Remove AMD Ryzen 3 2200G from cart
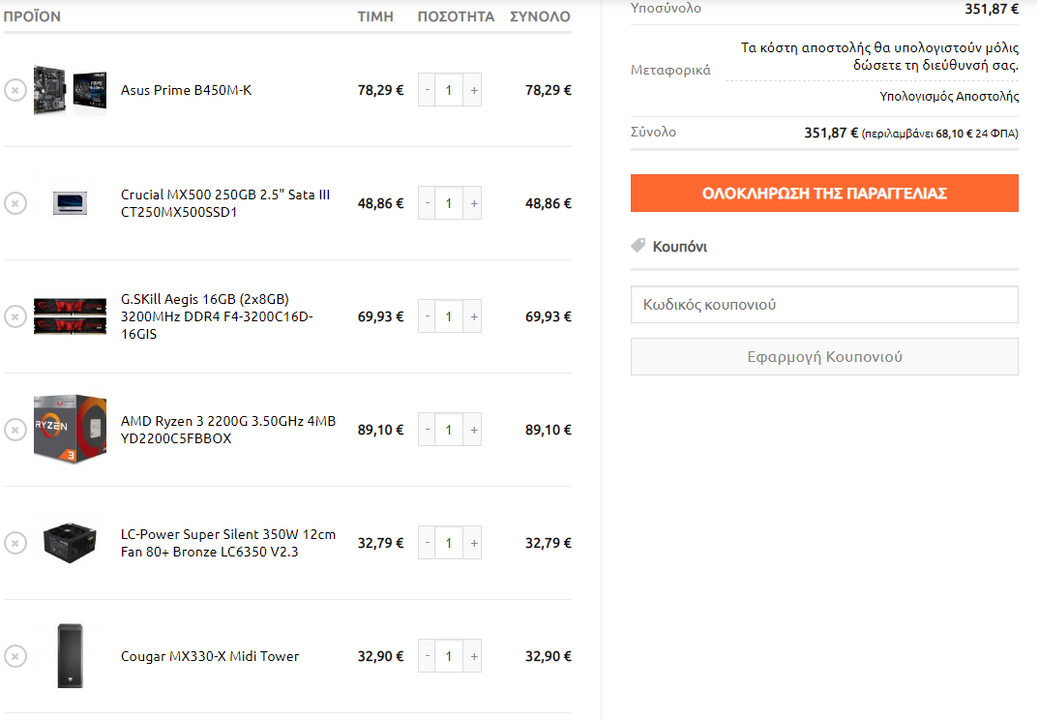1039x720 pixels. click(15, 430)
